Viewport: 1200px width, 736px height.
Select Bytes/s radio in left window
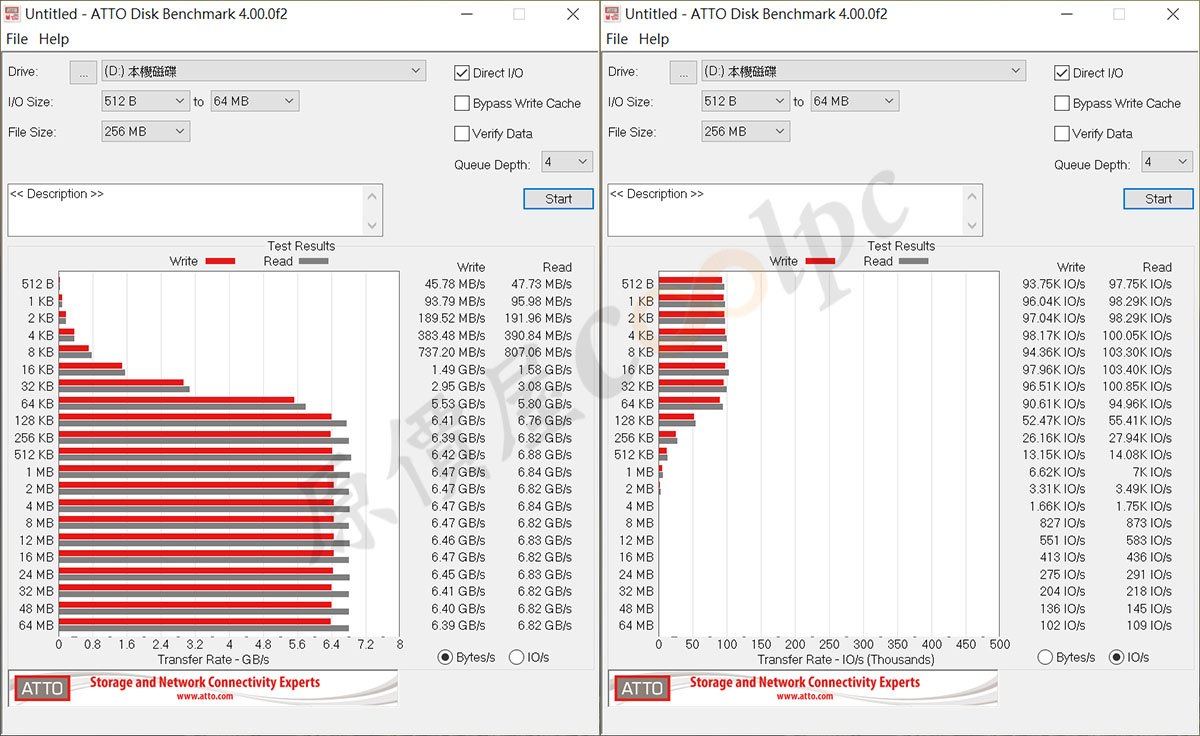(x=445, y=657)
